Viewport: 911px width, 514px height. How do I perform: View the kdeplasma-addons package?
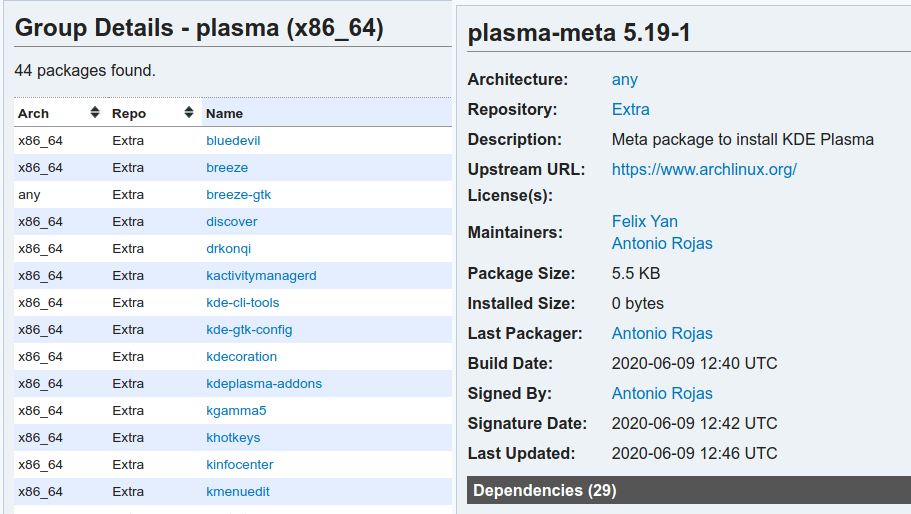(264, 384)
